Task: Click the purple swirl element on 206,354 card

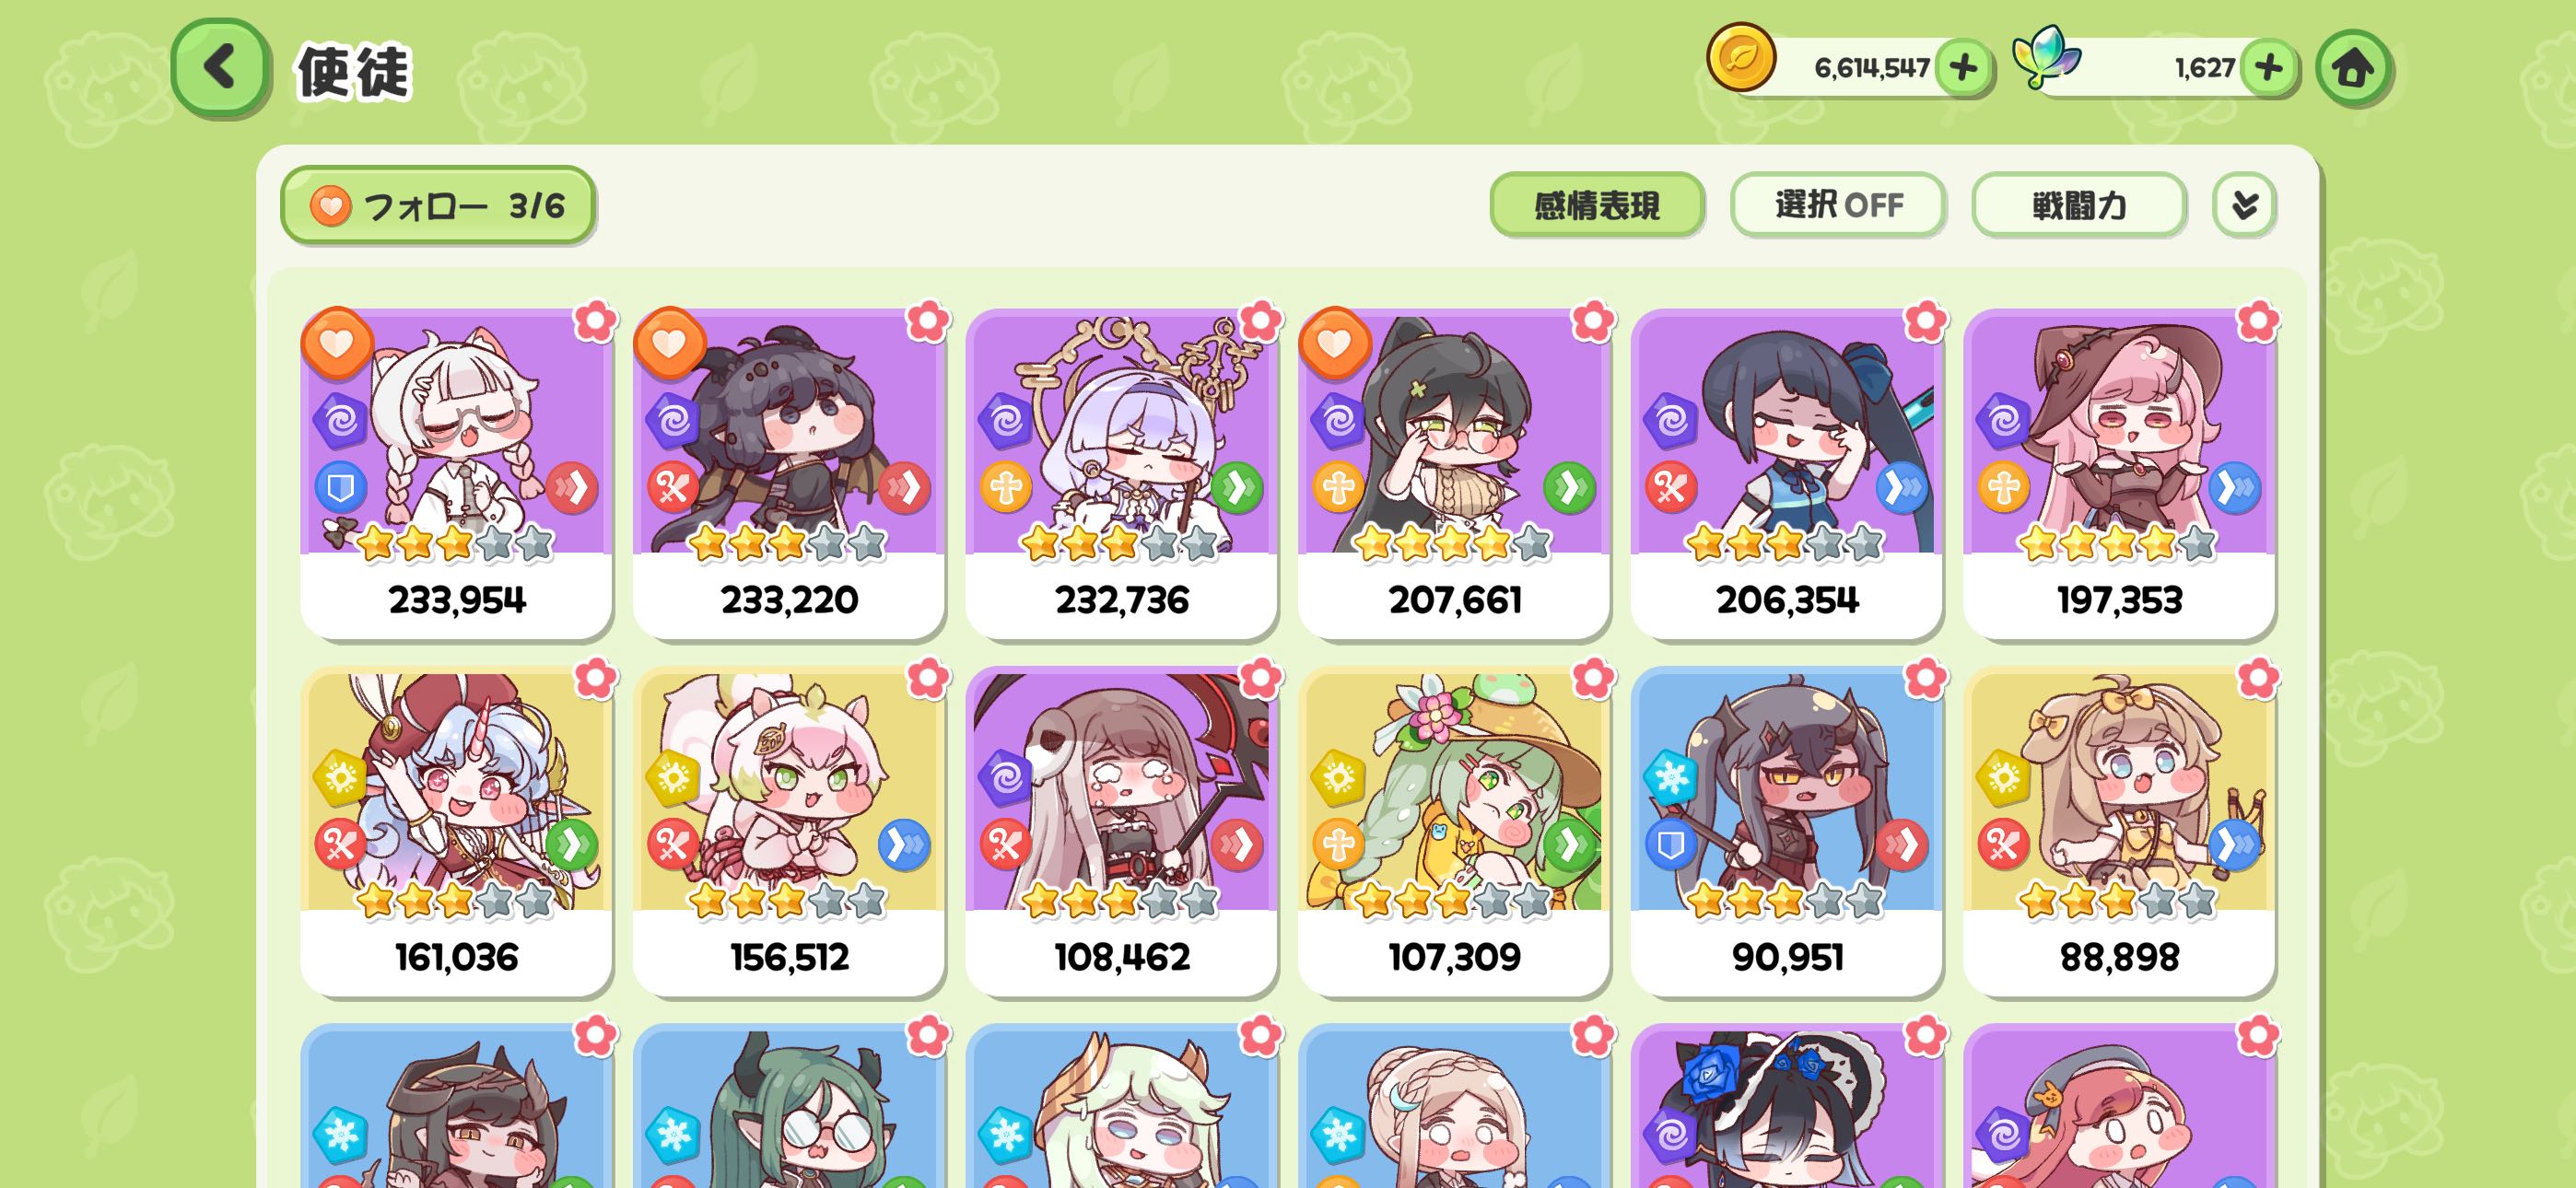Action: click(x=1671, y=420)
